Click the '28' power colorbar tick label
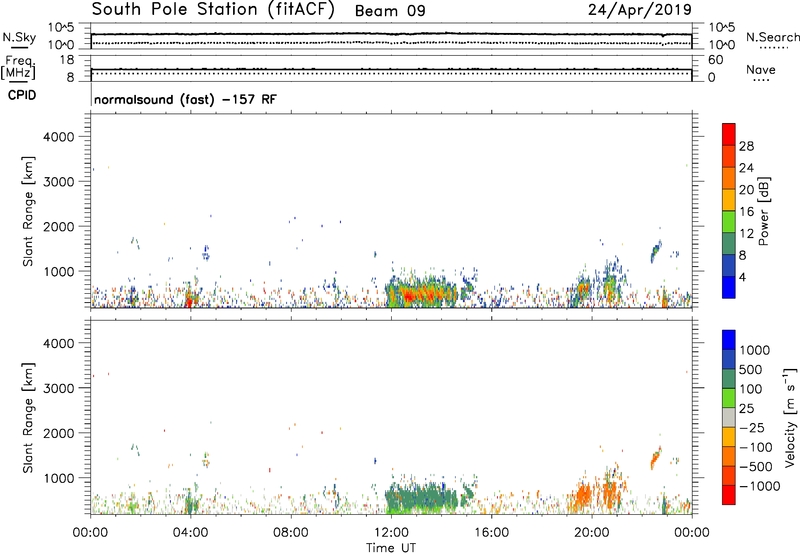 (x=746, y=146)
